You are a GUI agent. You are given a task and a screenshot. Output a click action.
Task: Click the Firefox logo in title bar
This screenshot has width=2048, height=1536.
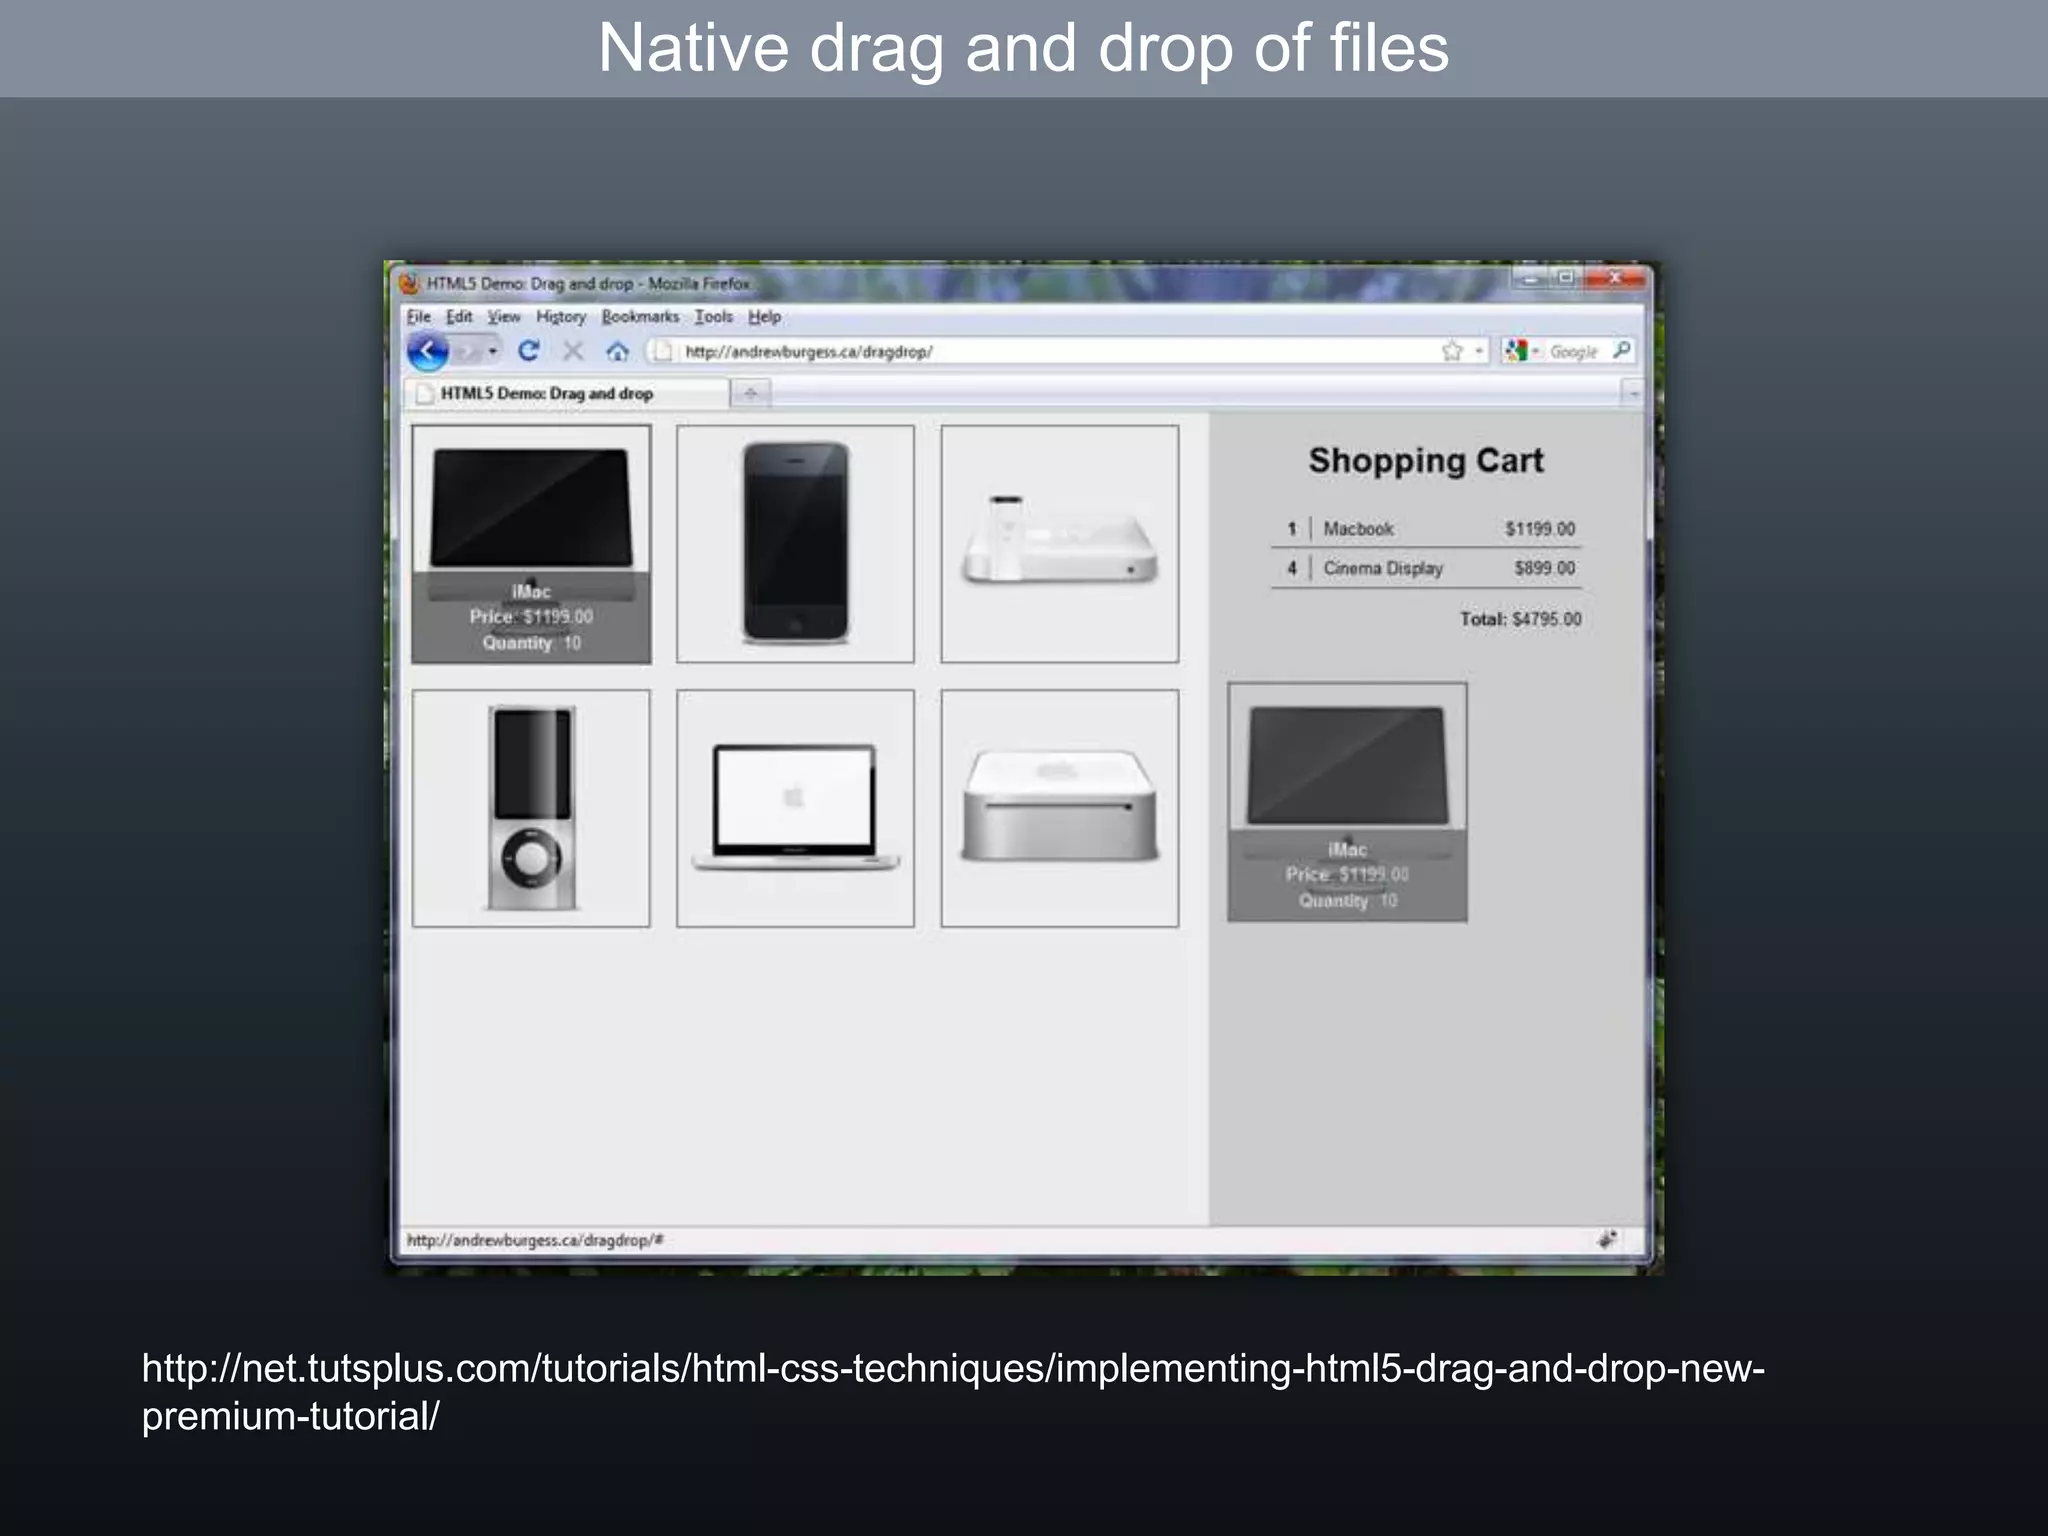point(410,283)
